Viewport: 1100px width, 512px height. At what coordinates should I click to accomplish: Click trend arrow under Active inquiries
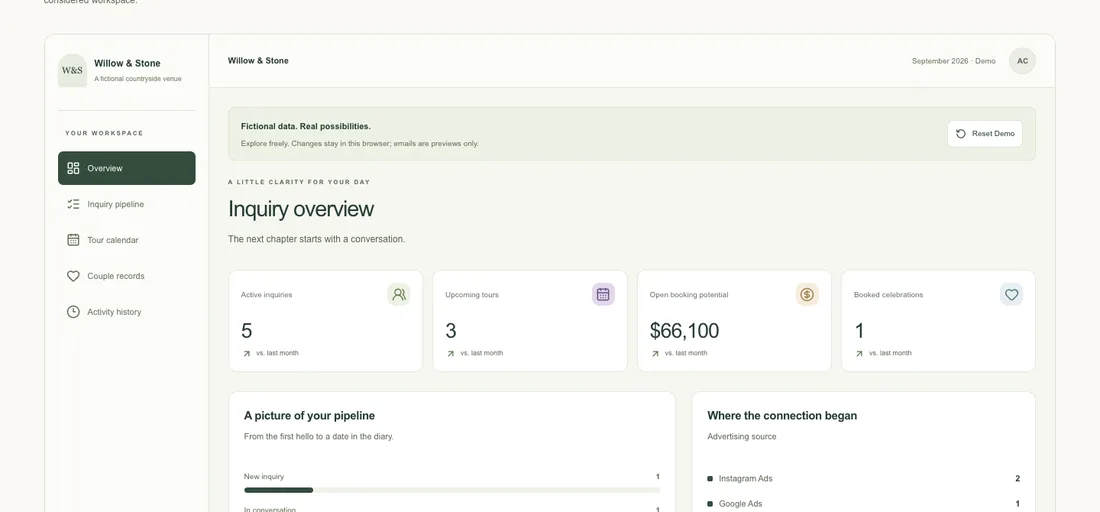[x=246, y=353]
